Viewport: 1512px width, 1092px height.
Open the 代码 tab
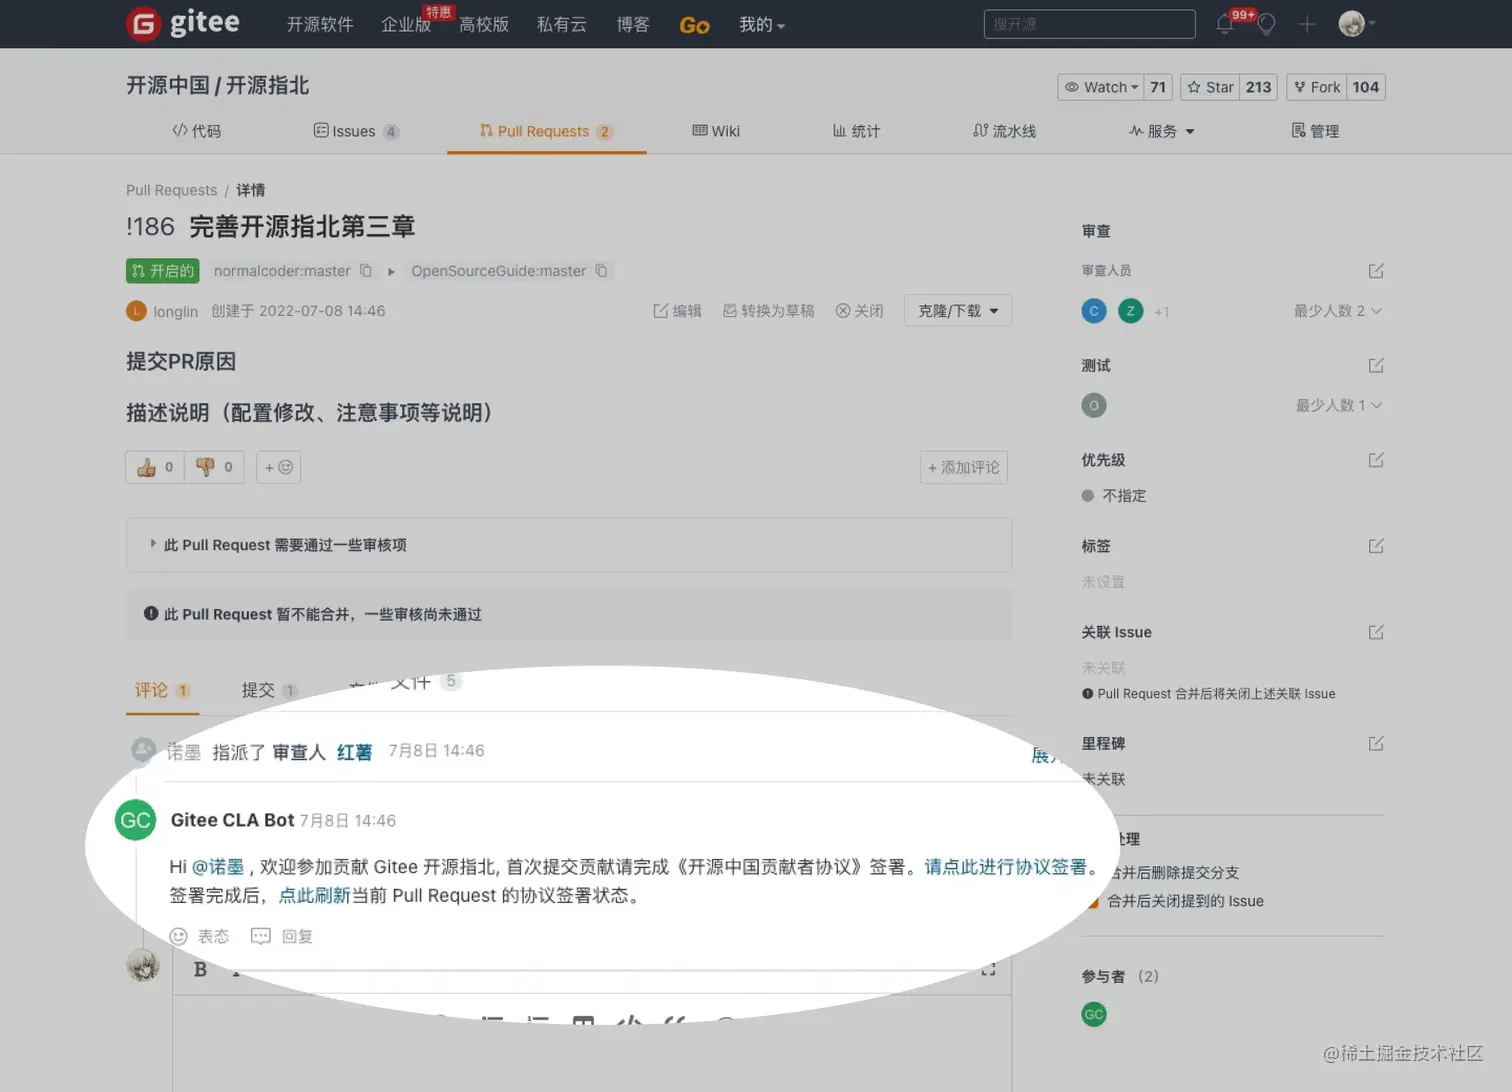click(x=197, y=131)
